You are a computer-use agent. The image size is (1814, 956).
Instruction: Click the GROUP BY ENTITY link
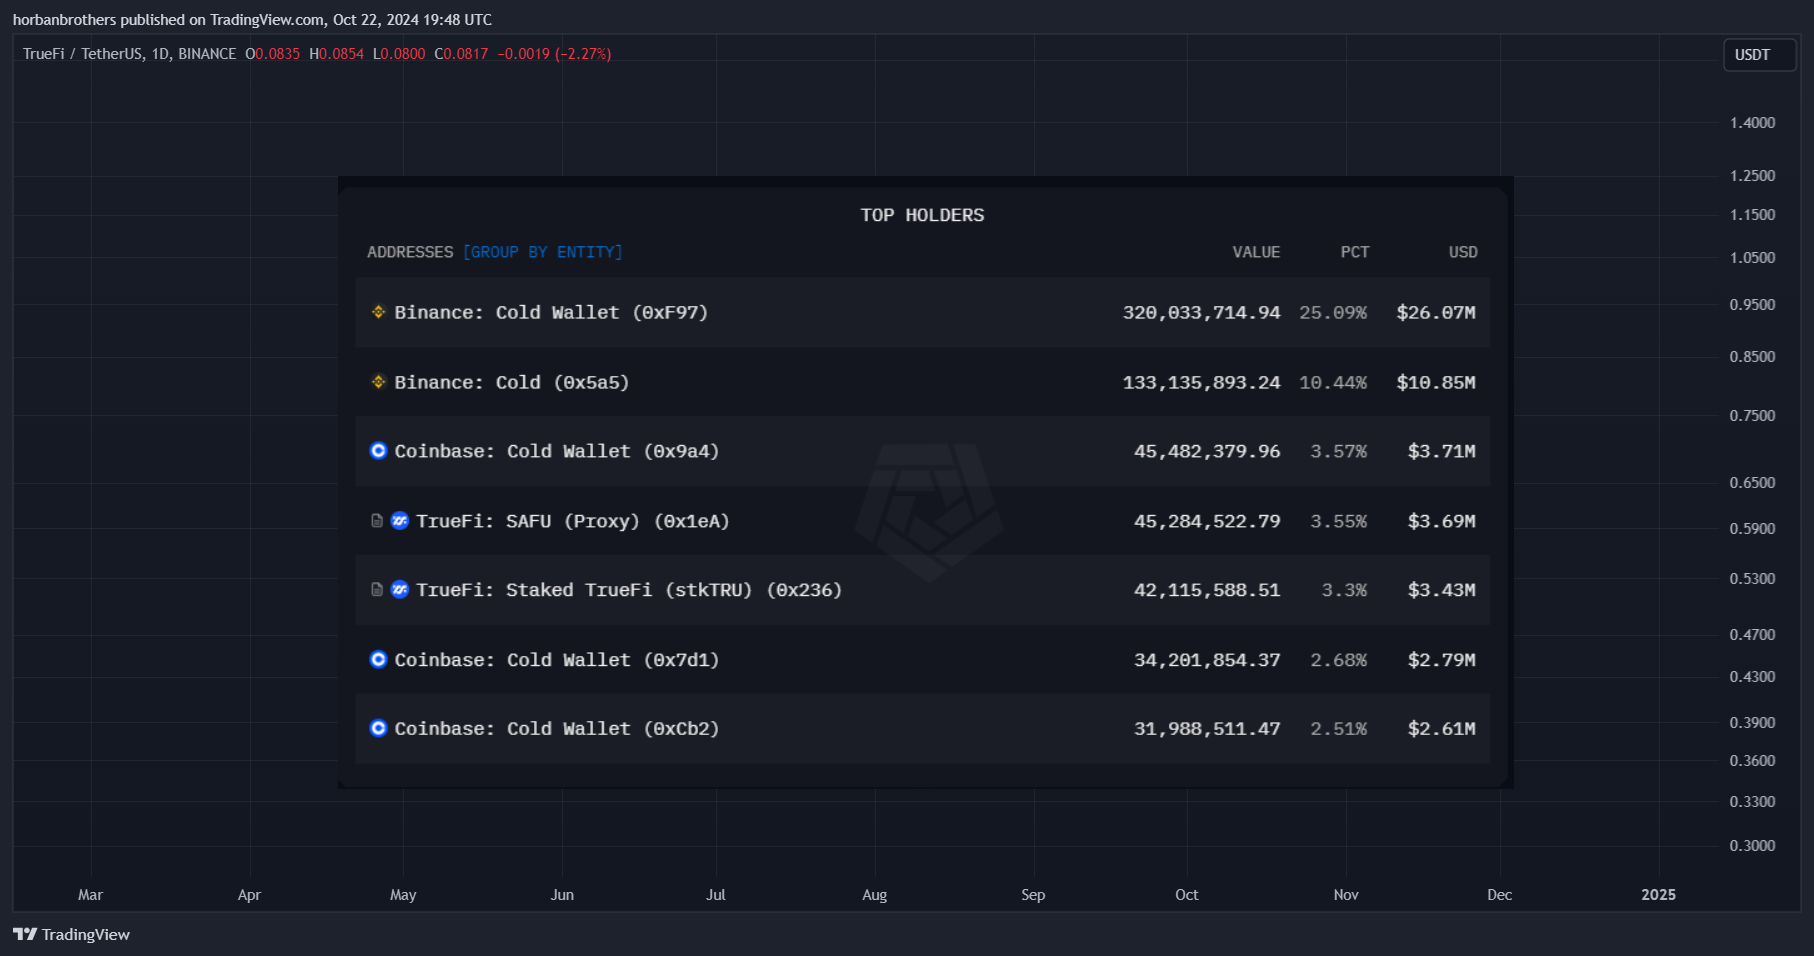pyautogui.click(x=543, y=252)
